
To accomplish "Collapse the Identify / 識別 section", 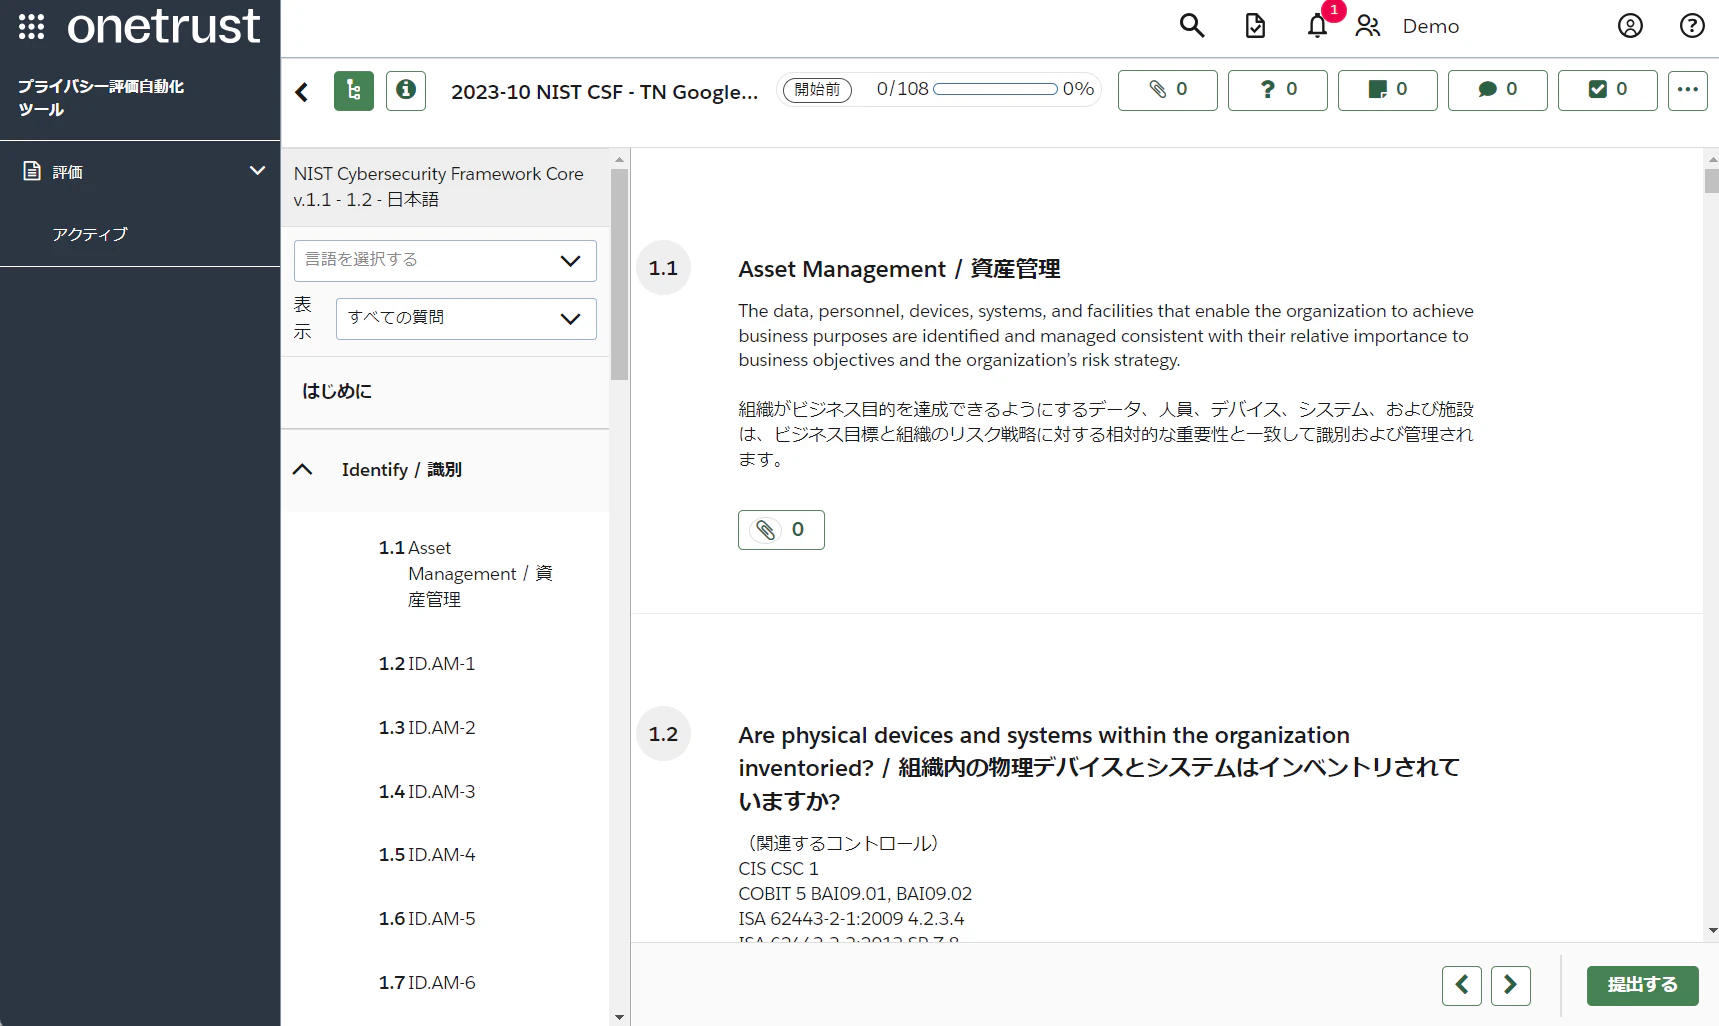I will 303,470.
